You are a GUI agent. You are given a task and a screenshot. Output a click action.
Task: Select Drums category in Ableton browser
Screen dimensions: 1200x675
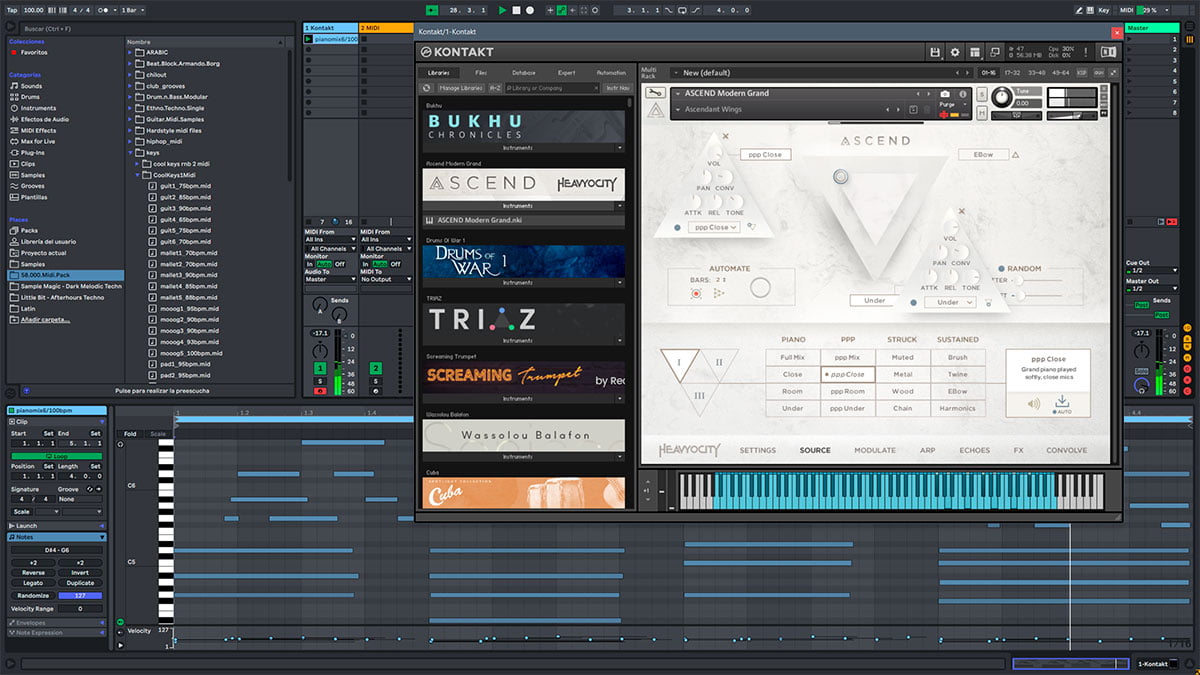(31, 97)
